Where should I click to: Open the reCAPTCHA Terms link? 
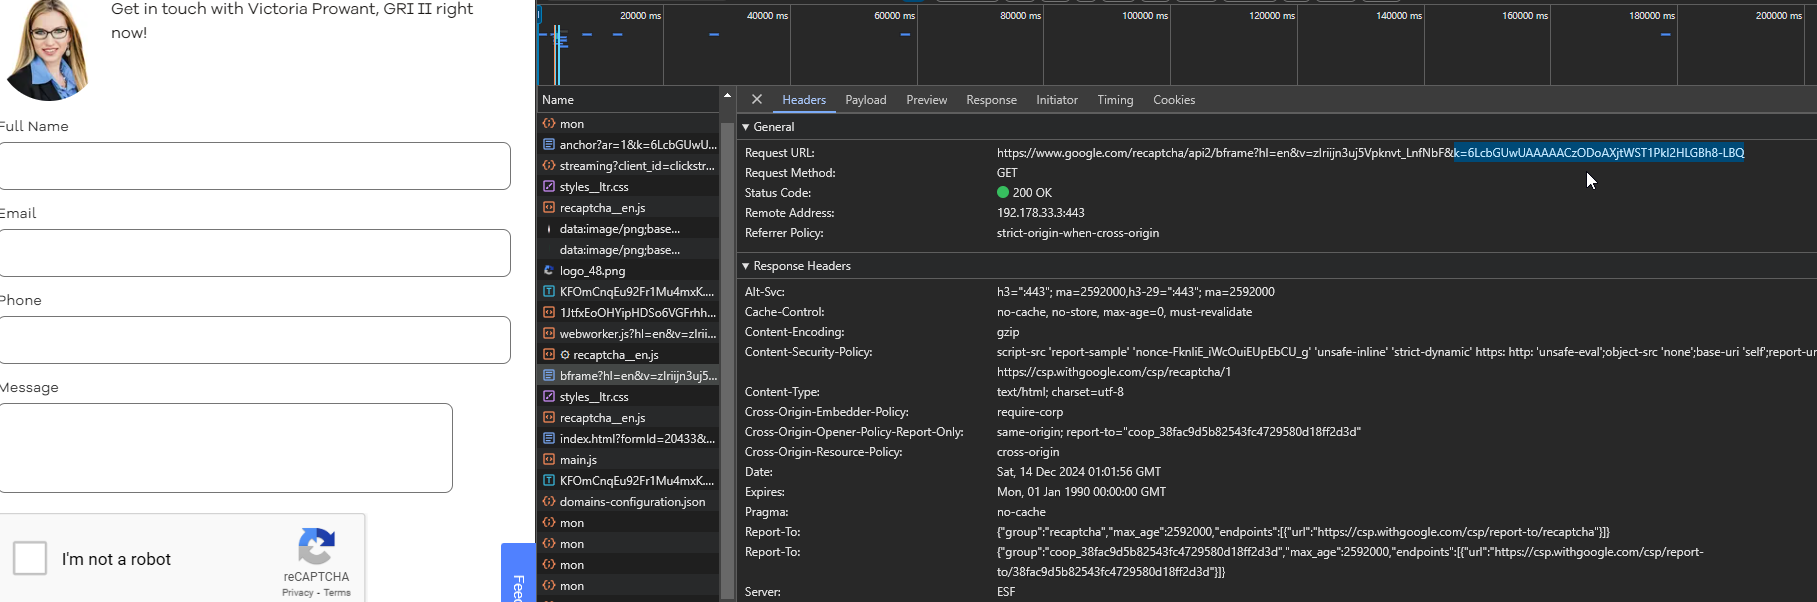[337, 593]
